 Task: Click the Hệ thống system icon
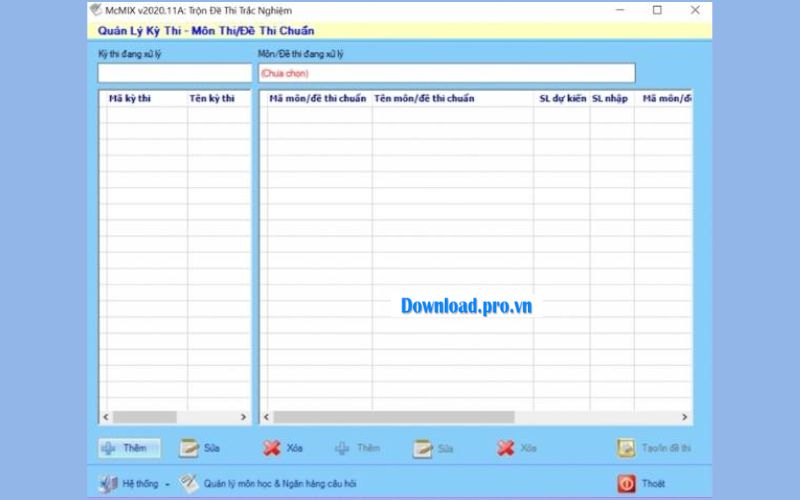(108, 484)
